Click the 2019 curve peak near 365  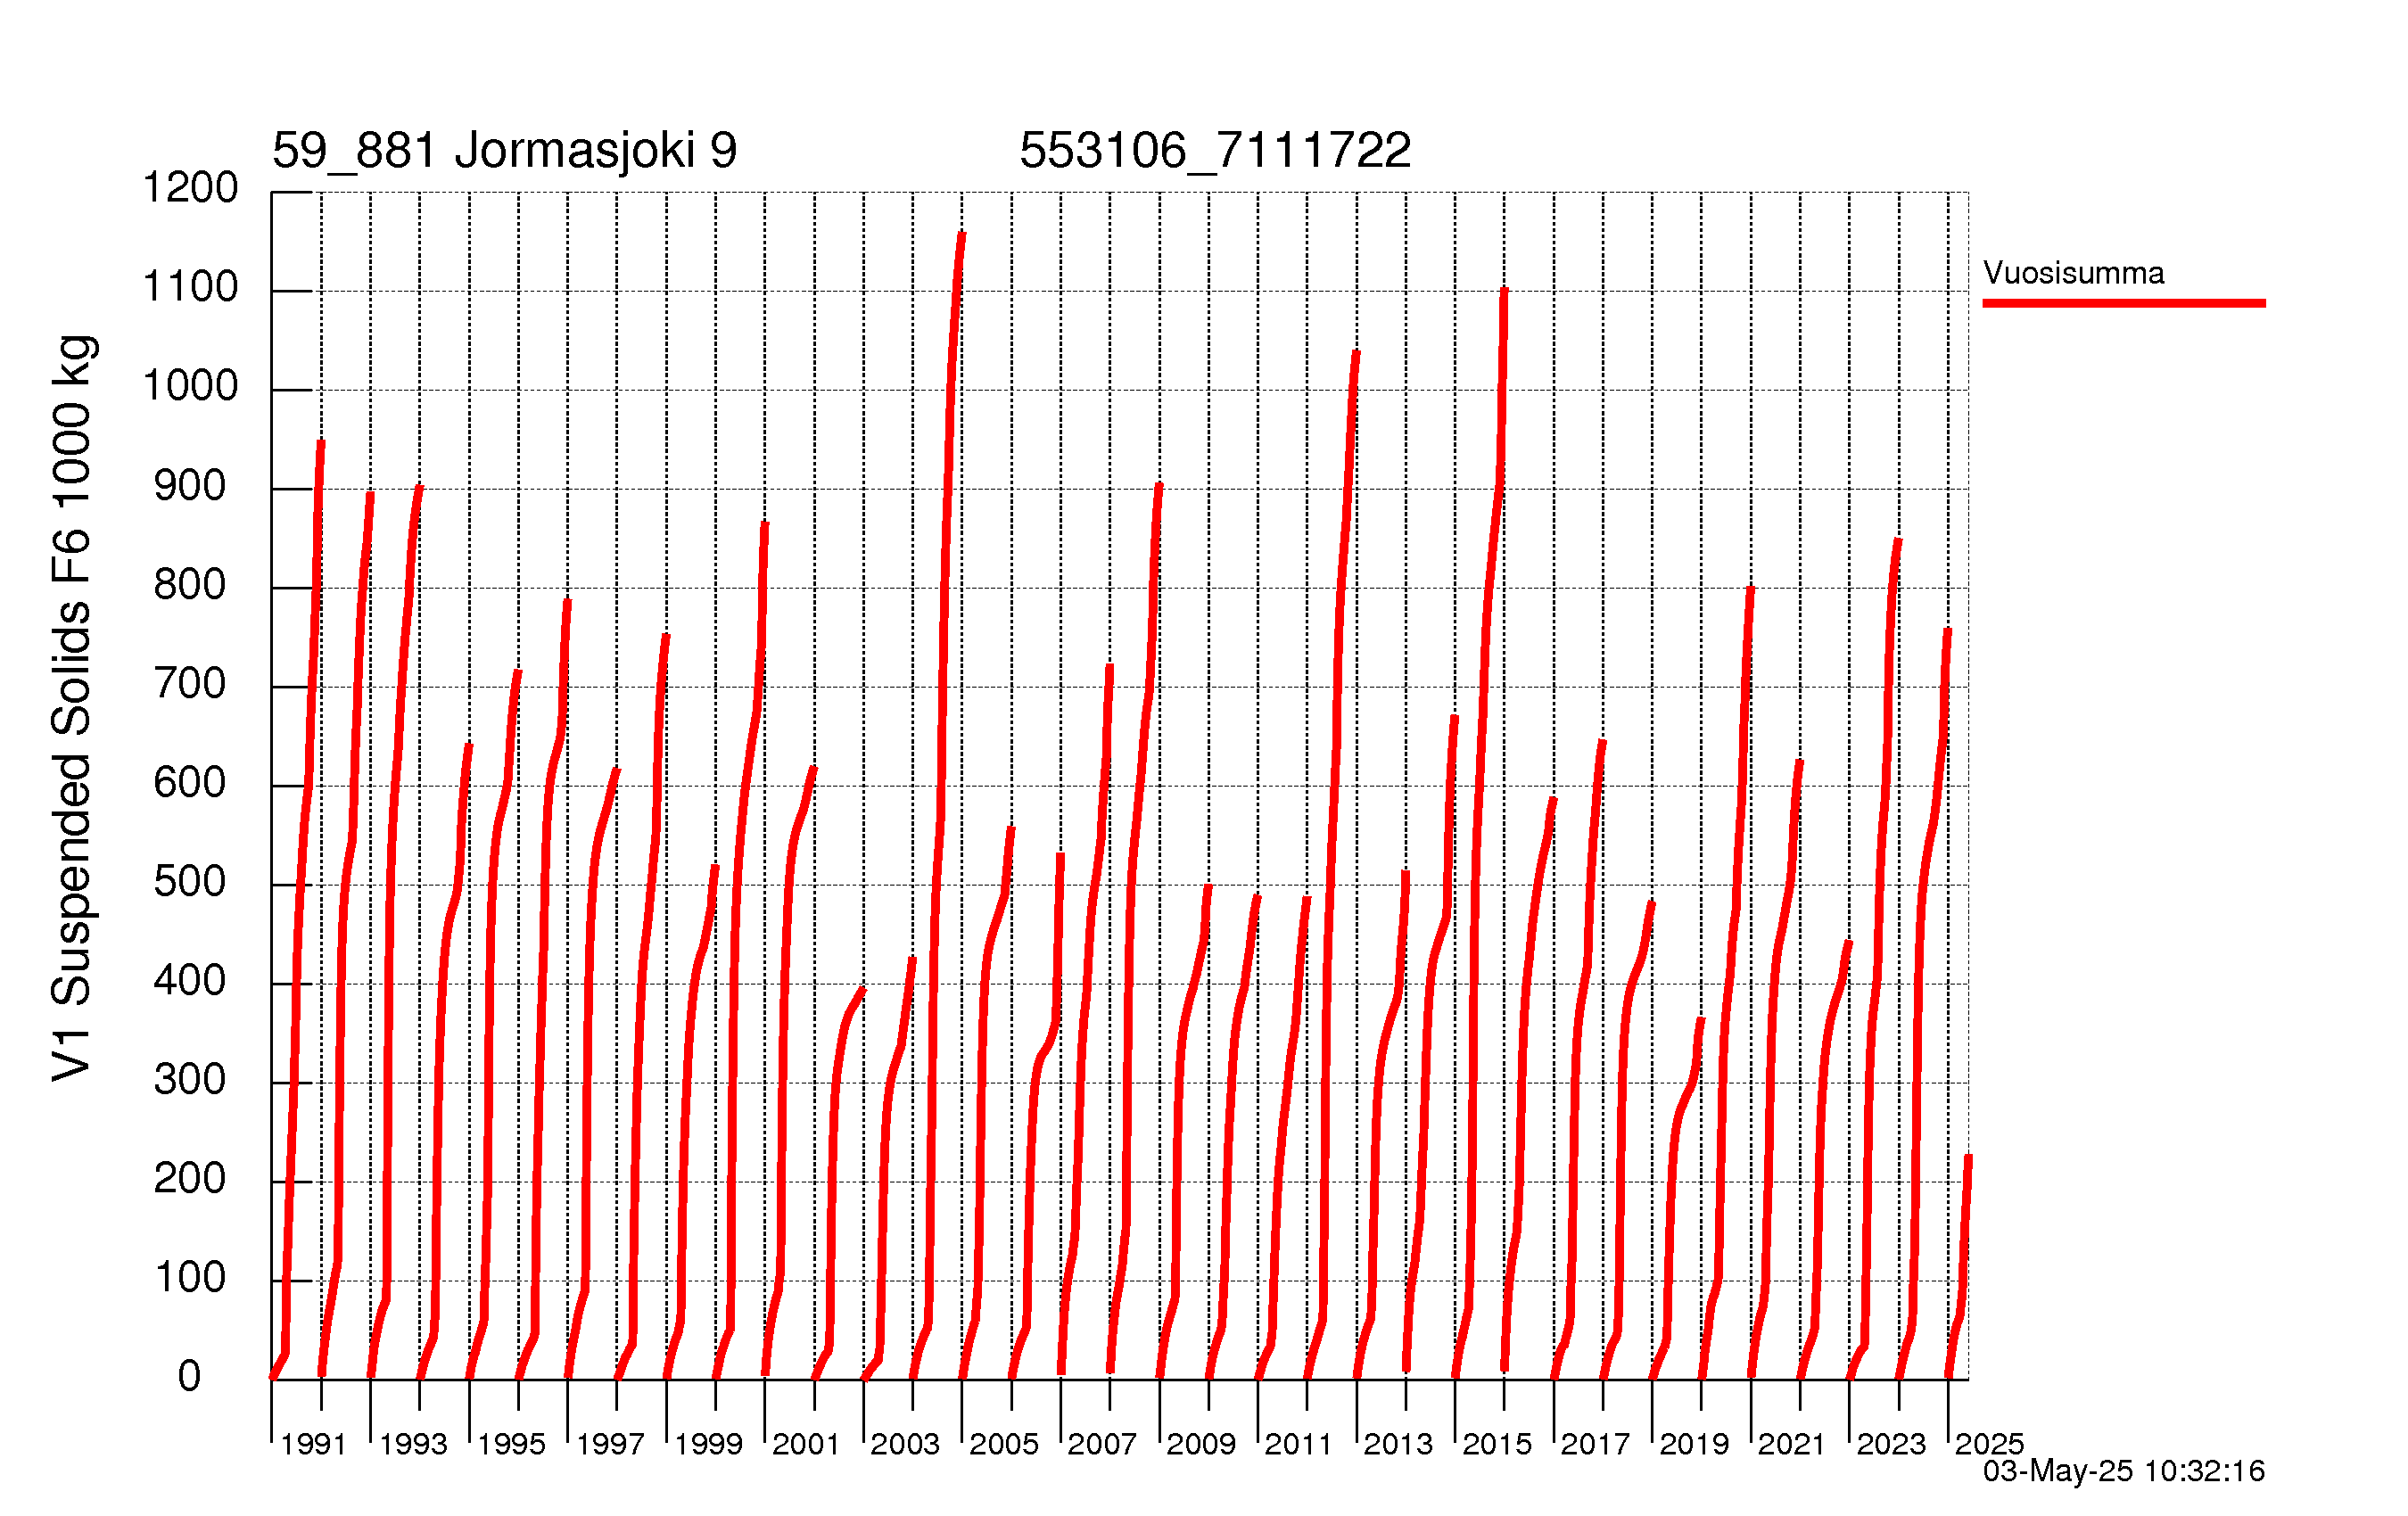point(1700,1019)
